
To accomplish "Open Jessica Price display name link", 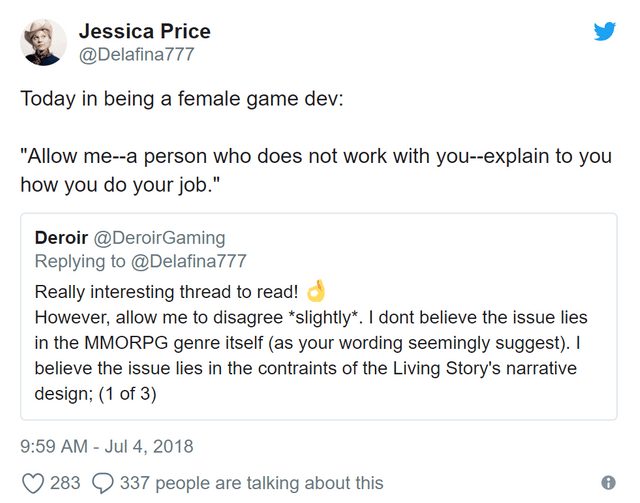I will 143,31.
